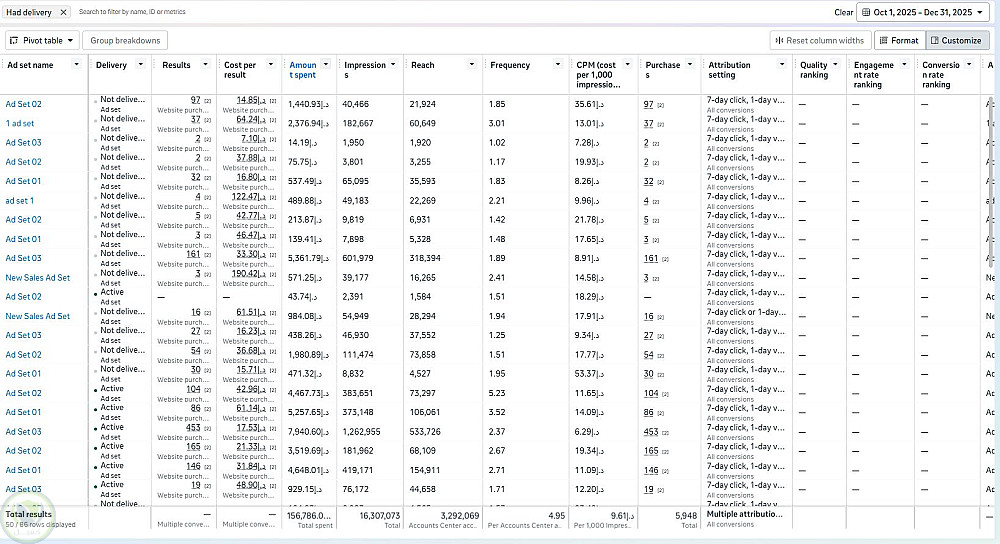Click the 190.42 cost per result value
The image size is (1000, 544).
click(247, 274)
